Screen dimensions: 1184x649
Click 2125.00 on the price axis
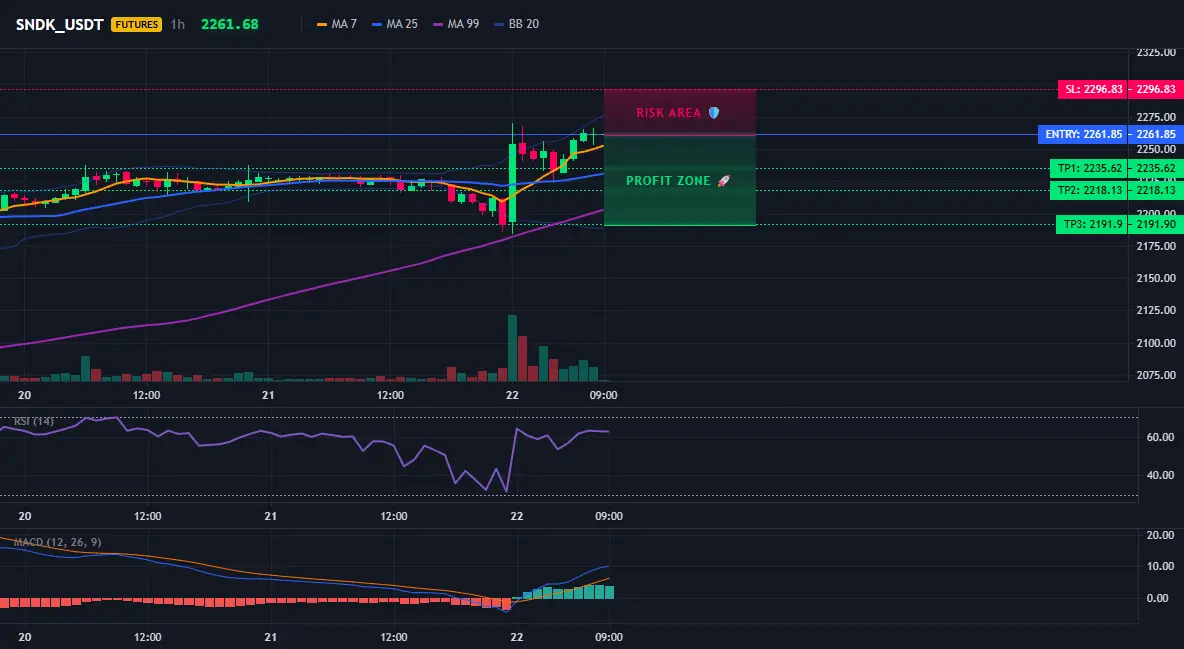click(x=1156, y=311)
